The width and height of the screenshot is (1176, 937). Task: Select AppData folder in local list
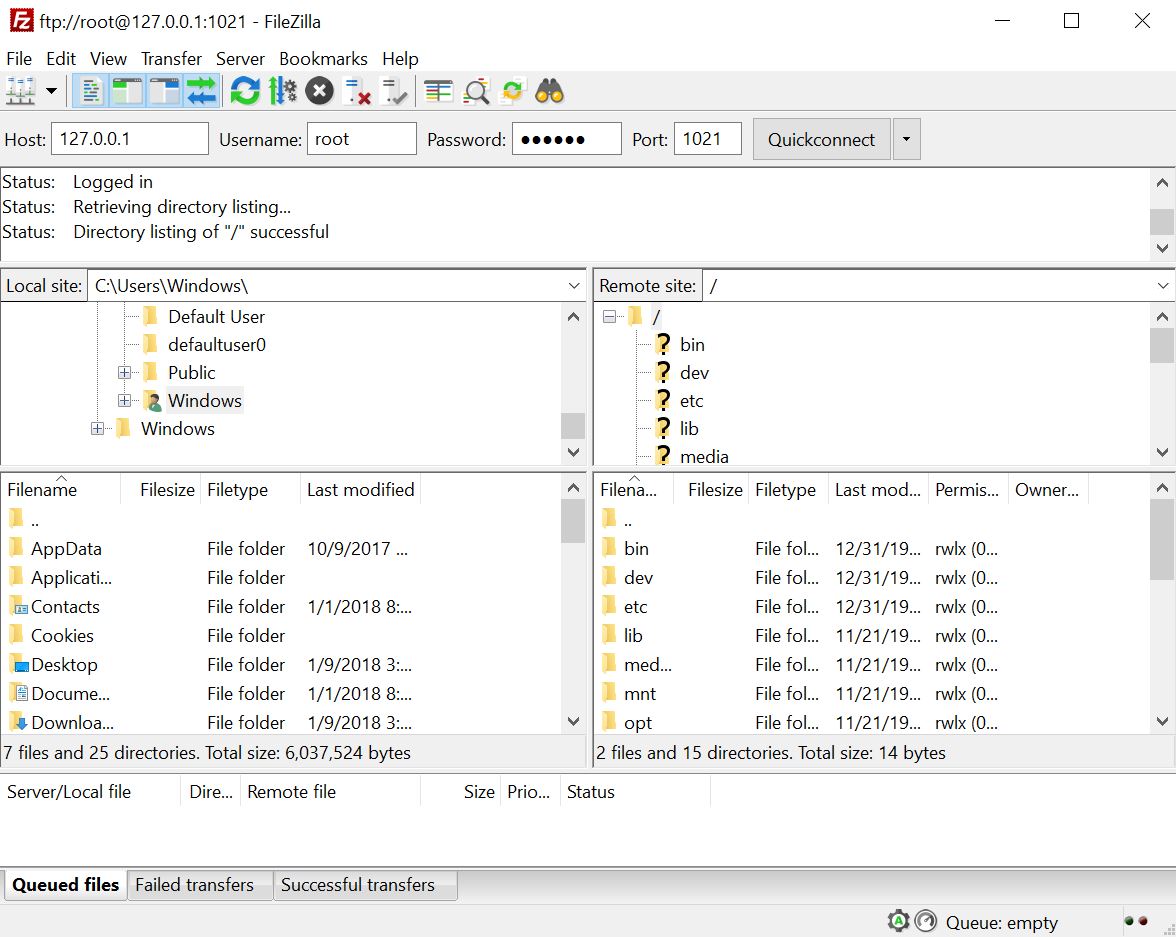[x=66, y=549]
